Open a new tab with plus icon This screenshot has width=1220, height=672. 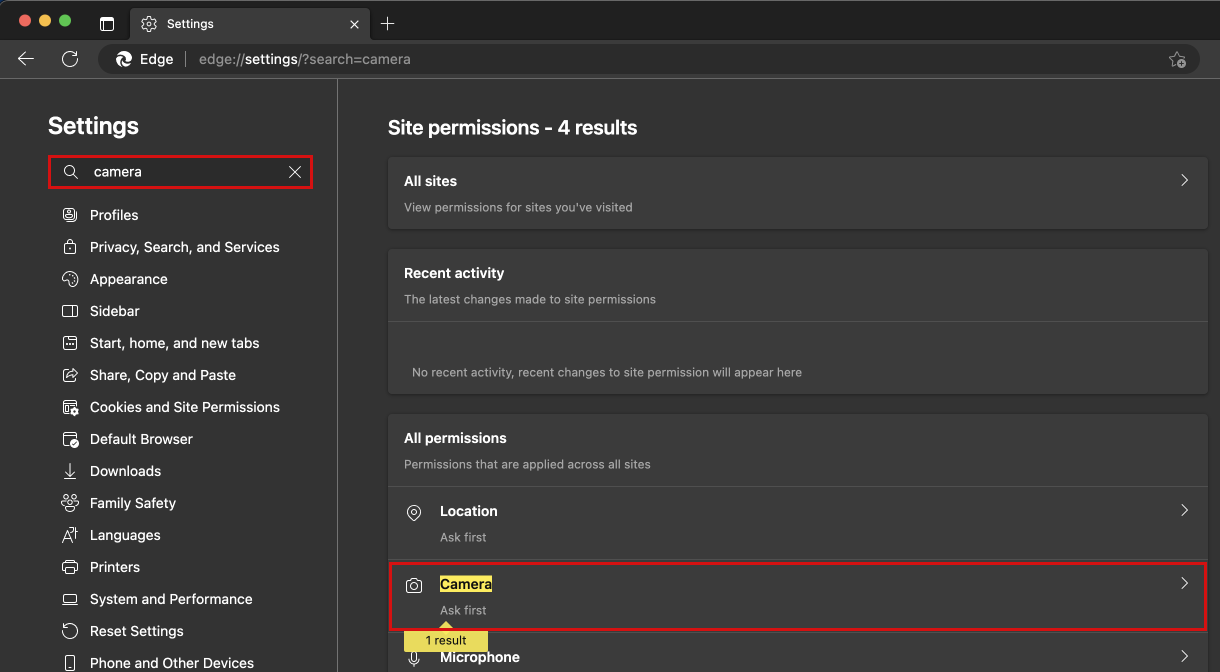click(388, 23)
